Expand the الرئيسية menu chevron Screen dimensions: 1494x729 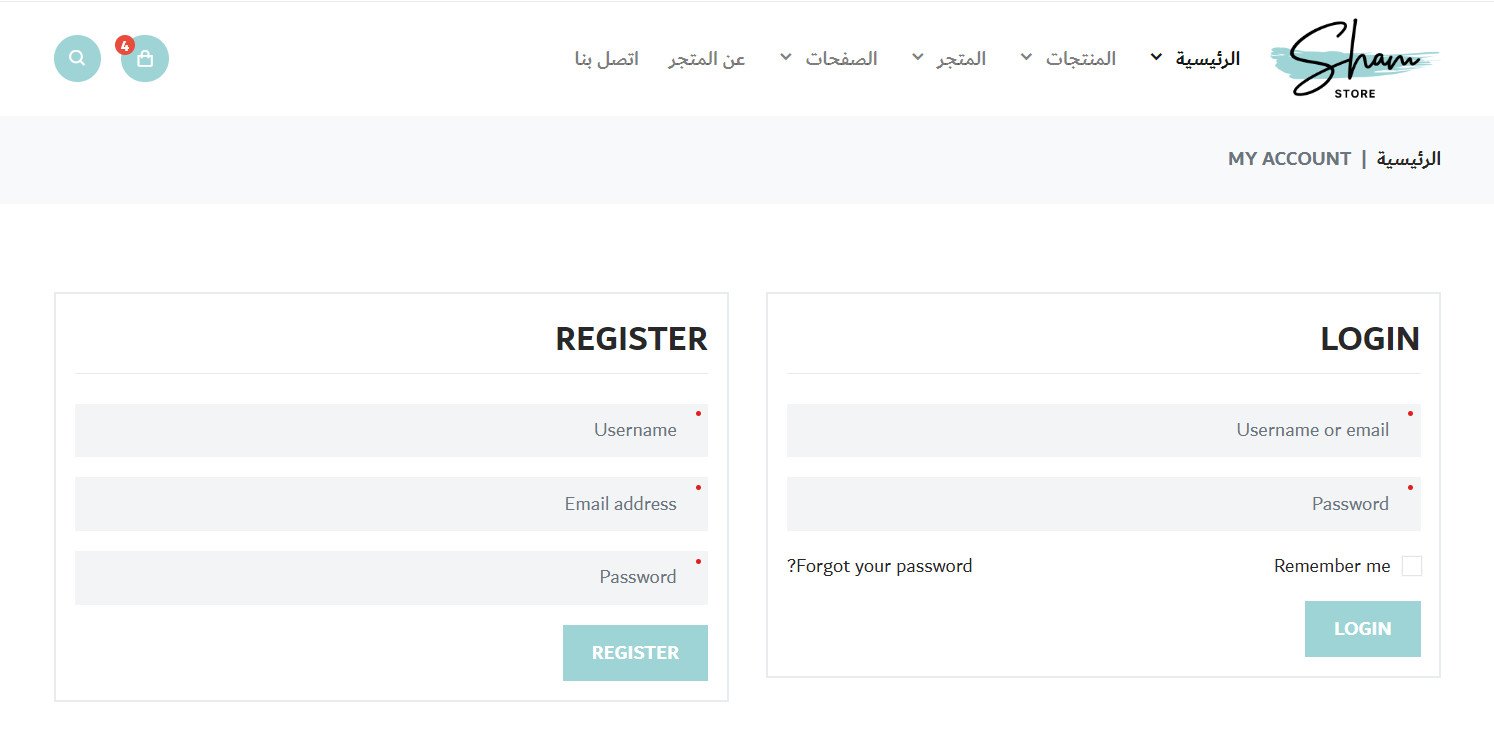point(1157,57)
